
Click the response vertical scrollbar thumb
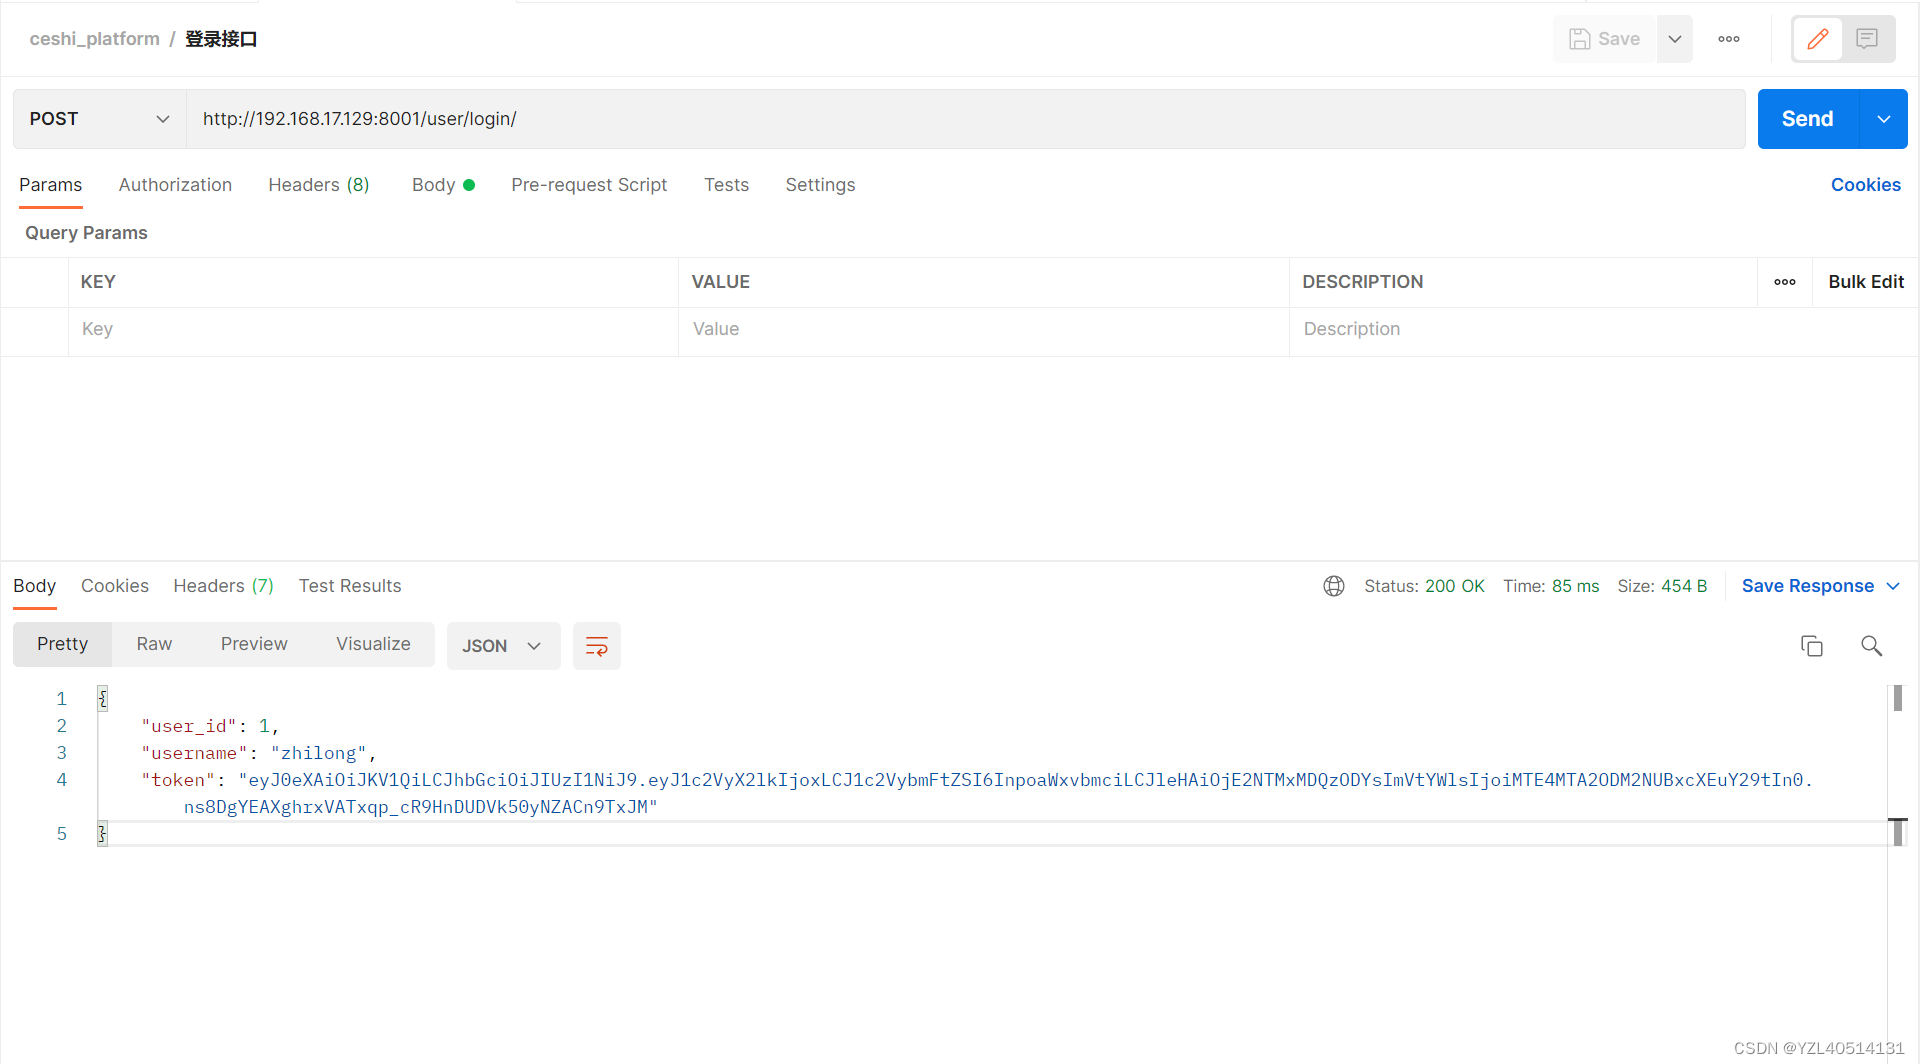[x=1897, y=698]
